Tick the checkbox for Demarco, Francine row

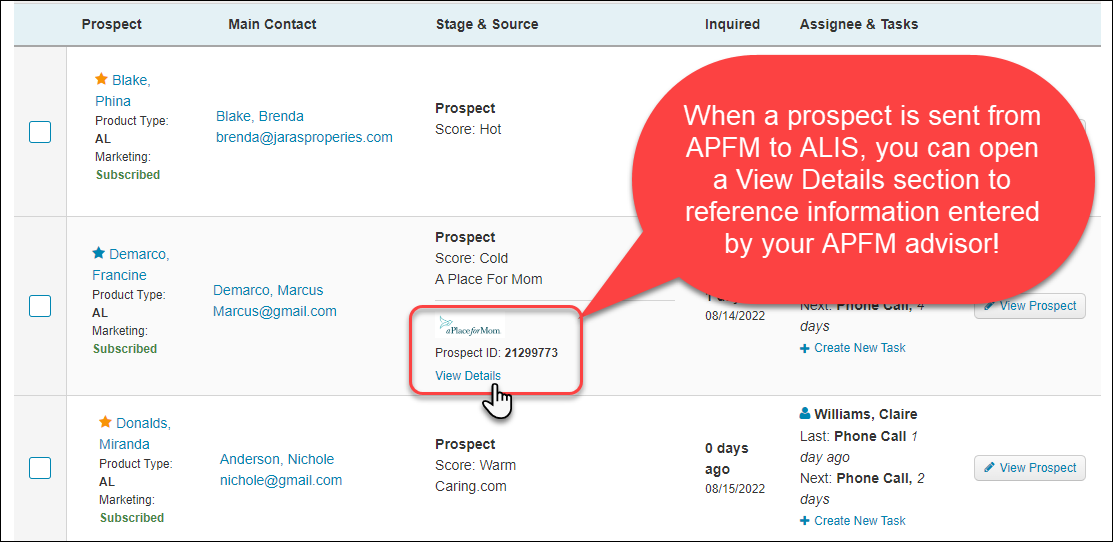coord(40,306)
